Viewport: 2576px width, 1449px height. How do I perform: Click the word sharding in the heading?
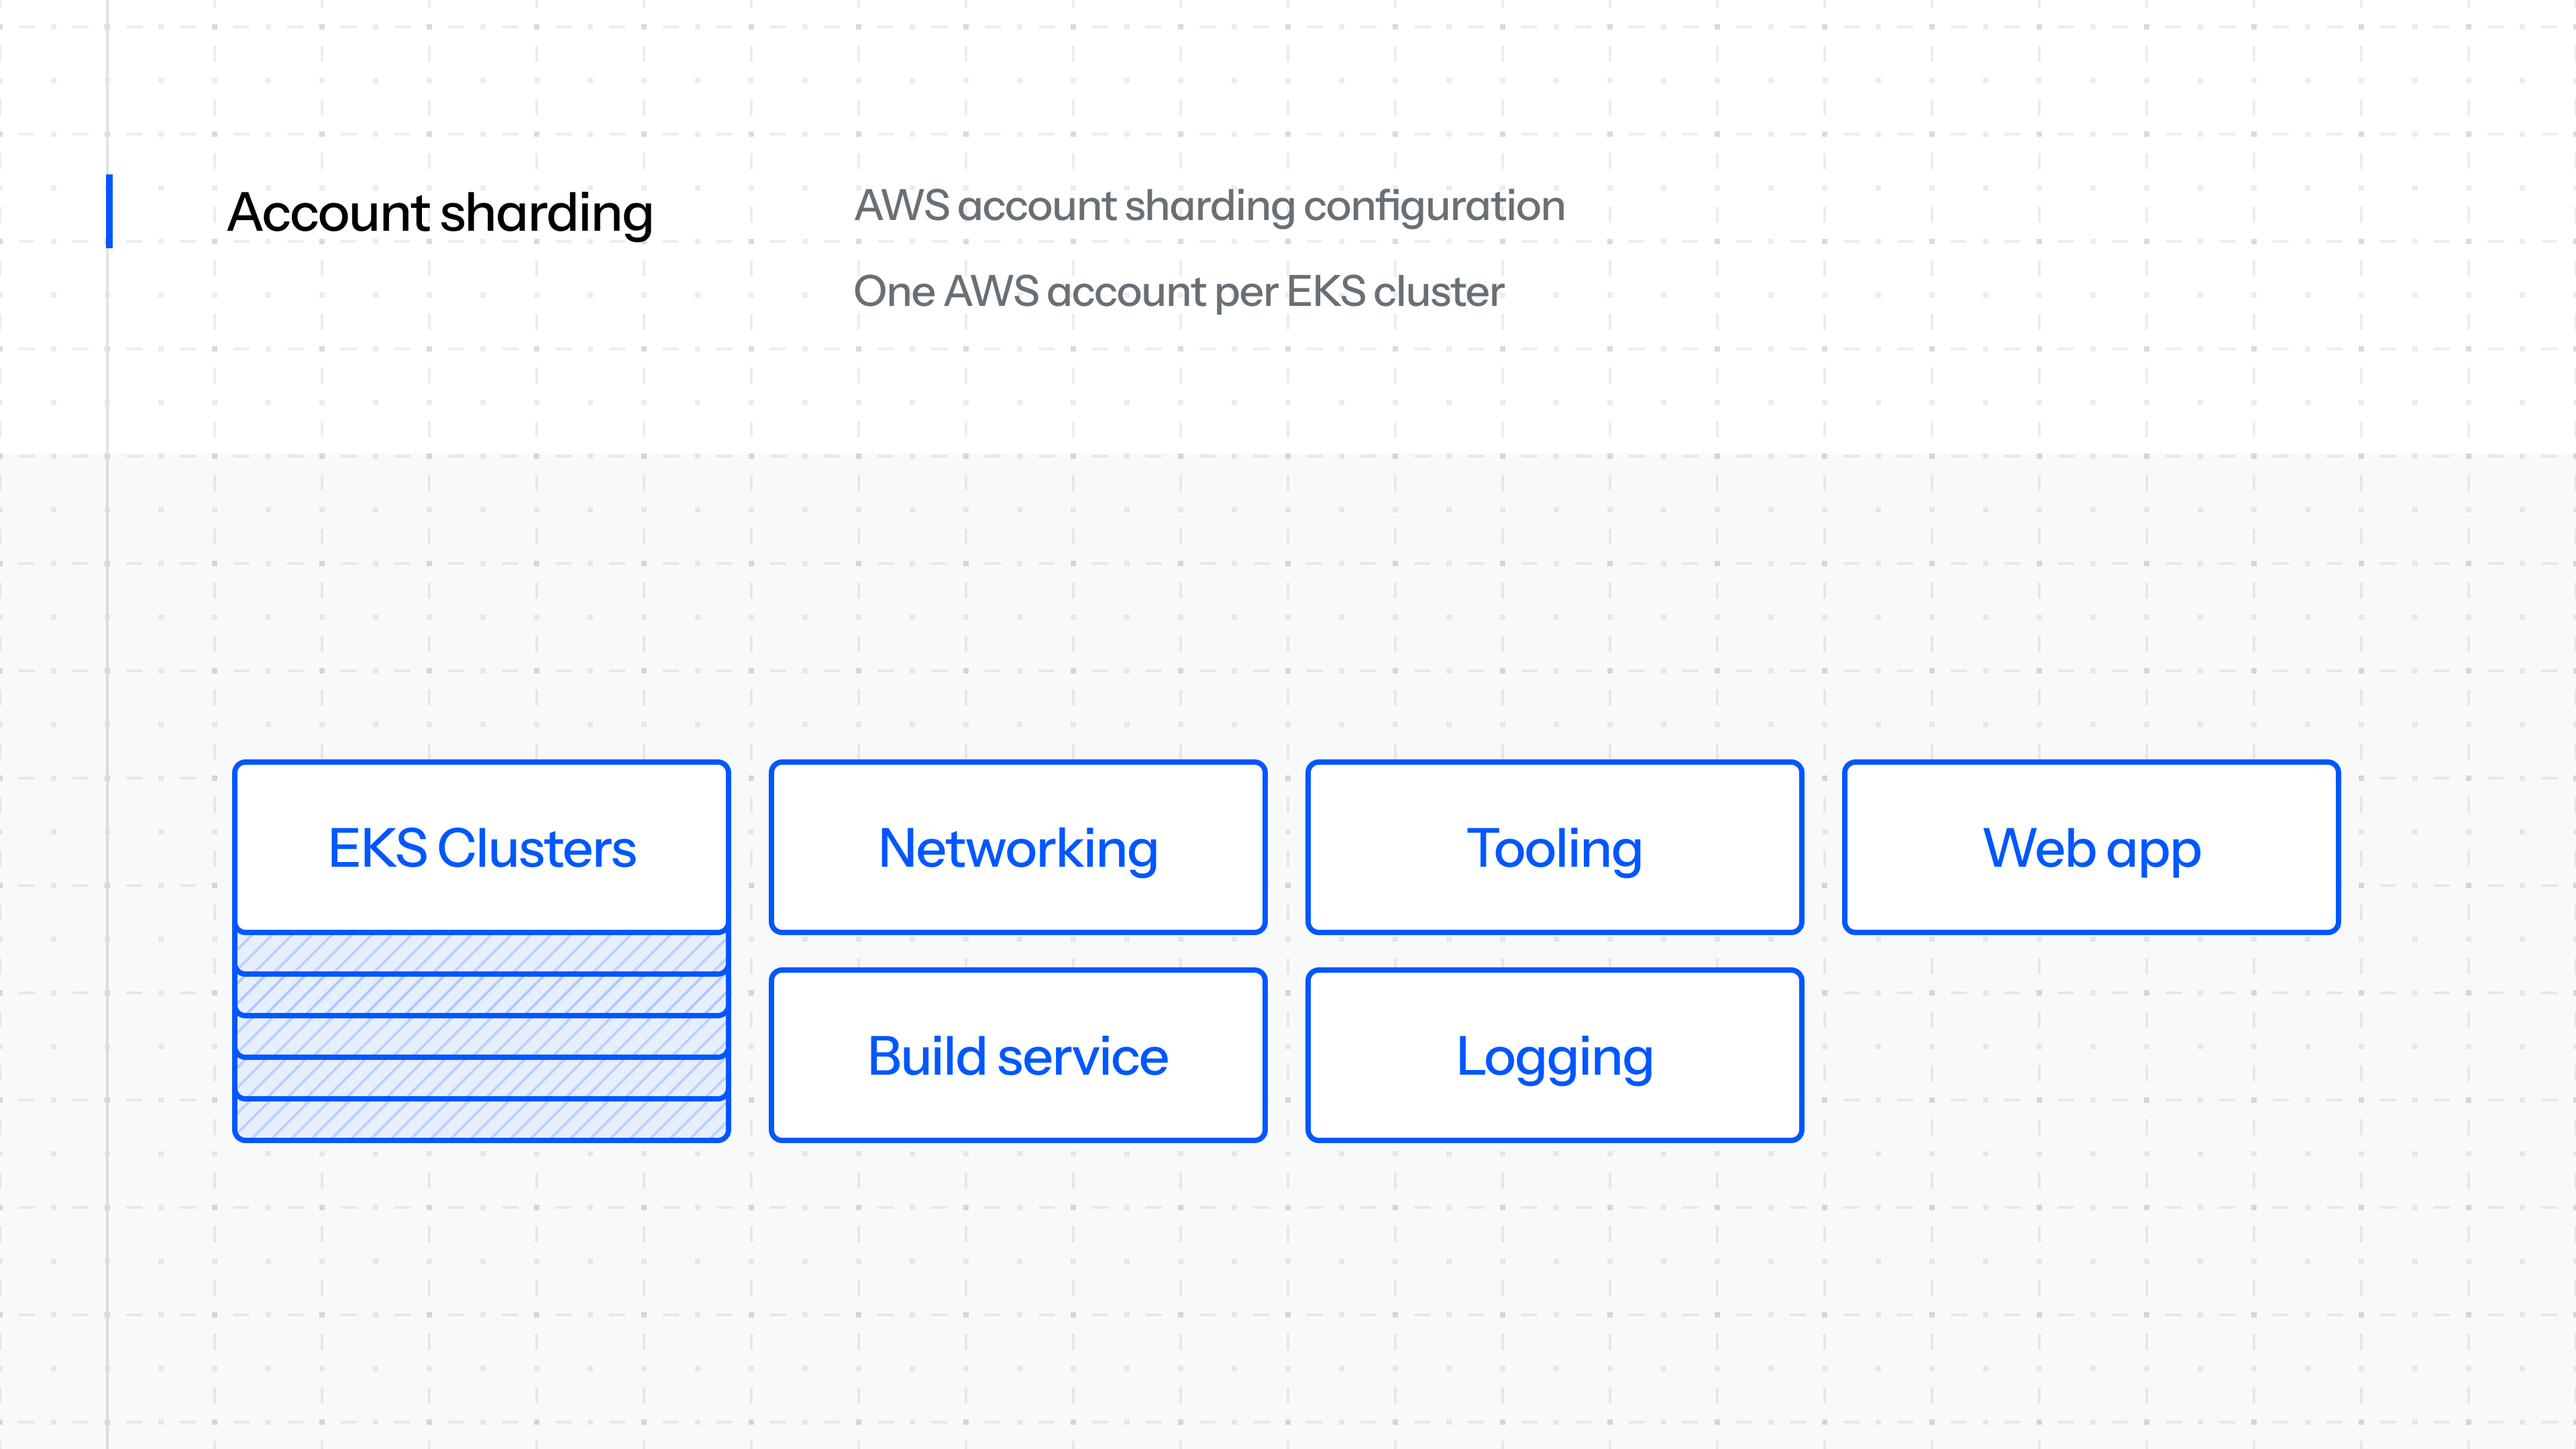click(546, 213)
